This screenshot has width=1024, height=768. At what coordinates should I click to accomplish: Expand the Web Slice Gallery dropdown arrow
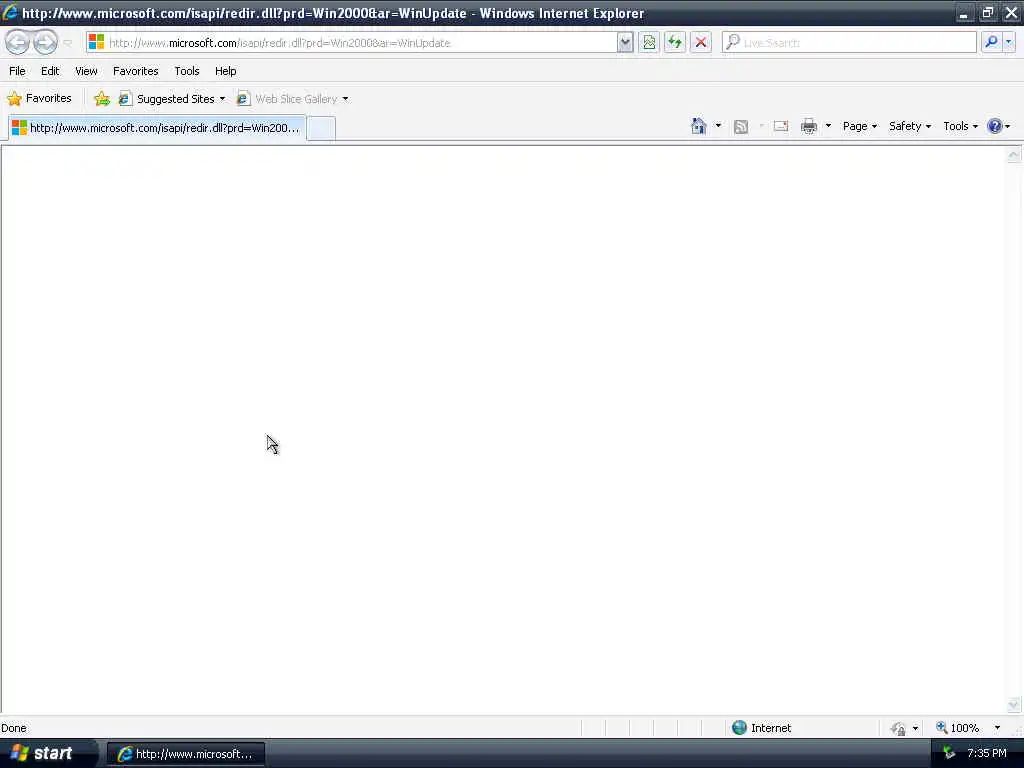(x=345, y=99)
